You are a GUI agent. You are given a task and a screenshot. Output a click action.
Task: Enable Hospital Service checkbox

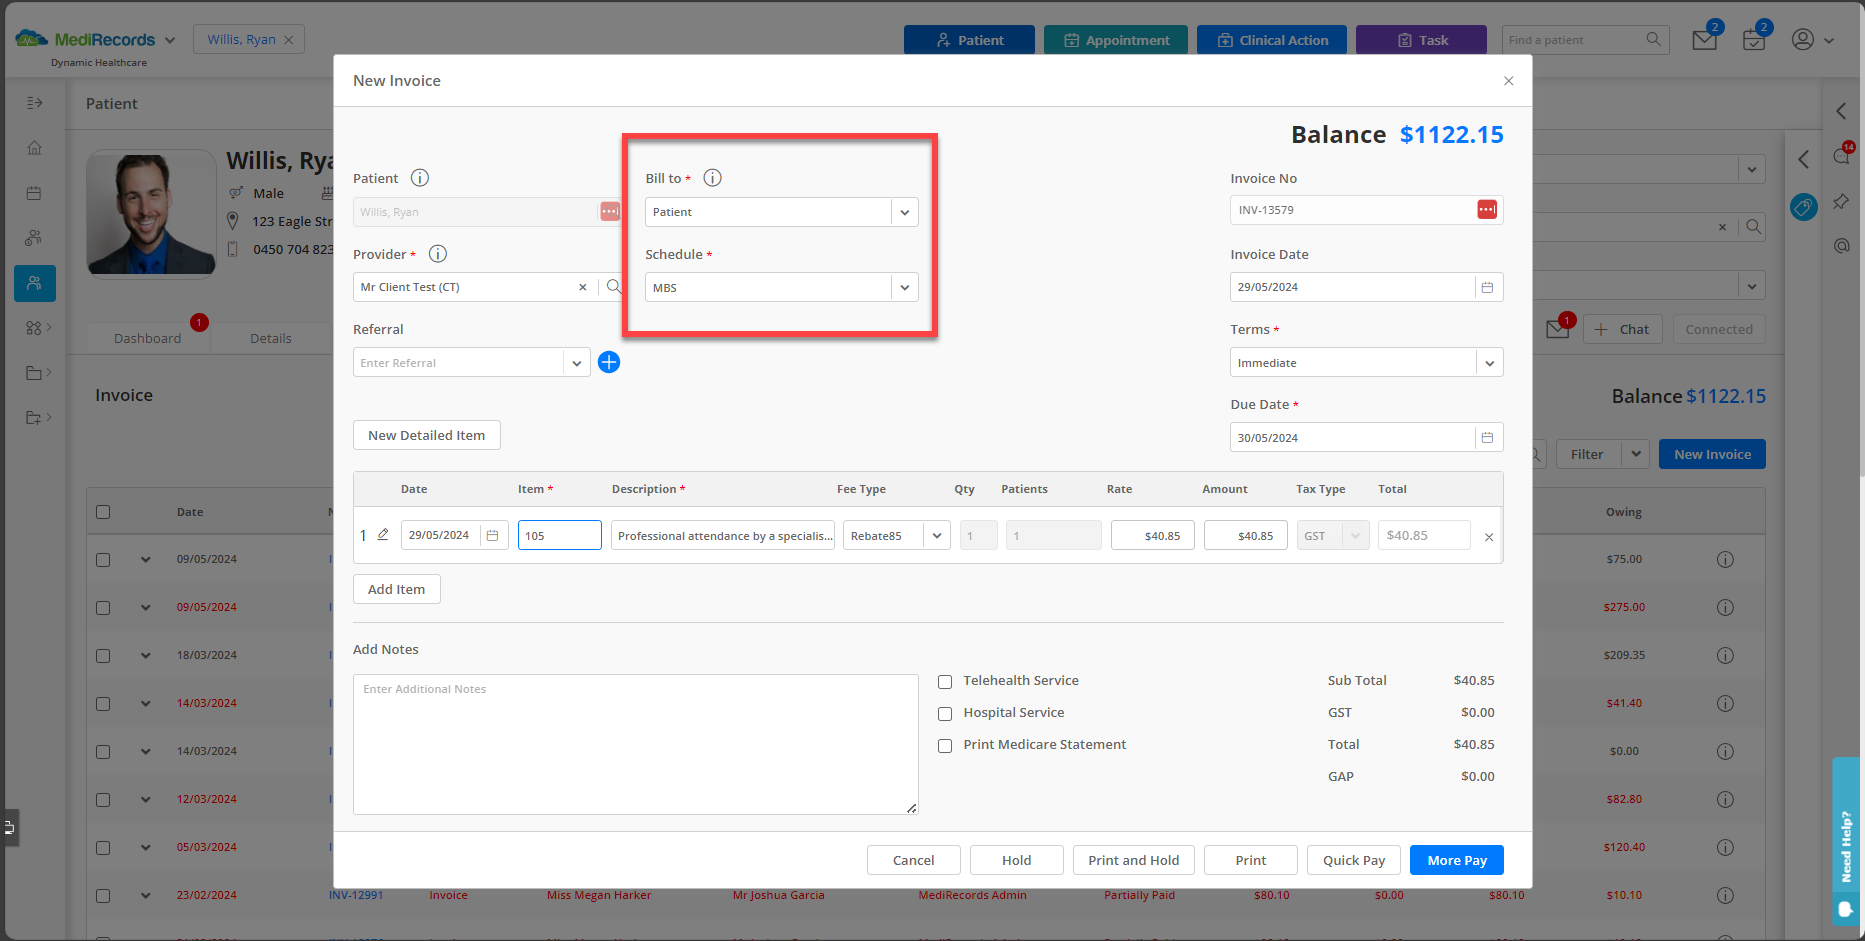click(x=945, y=714)
